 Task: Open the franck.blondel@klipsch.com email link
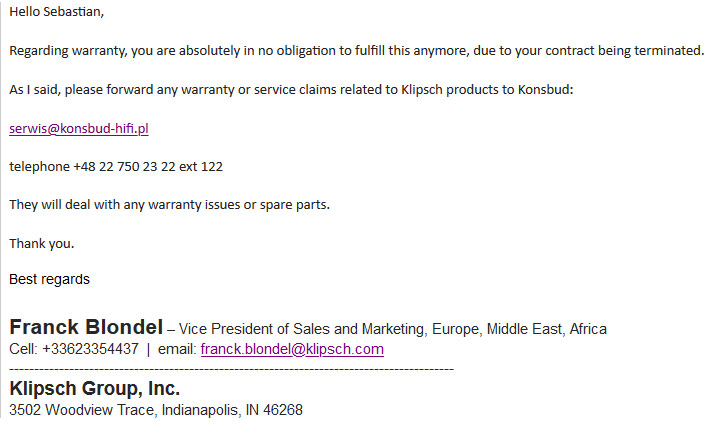[292, 349]
